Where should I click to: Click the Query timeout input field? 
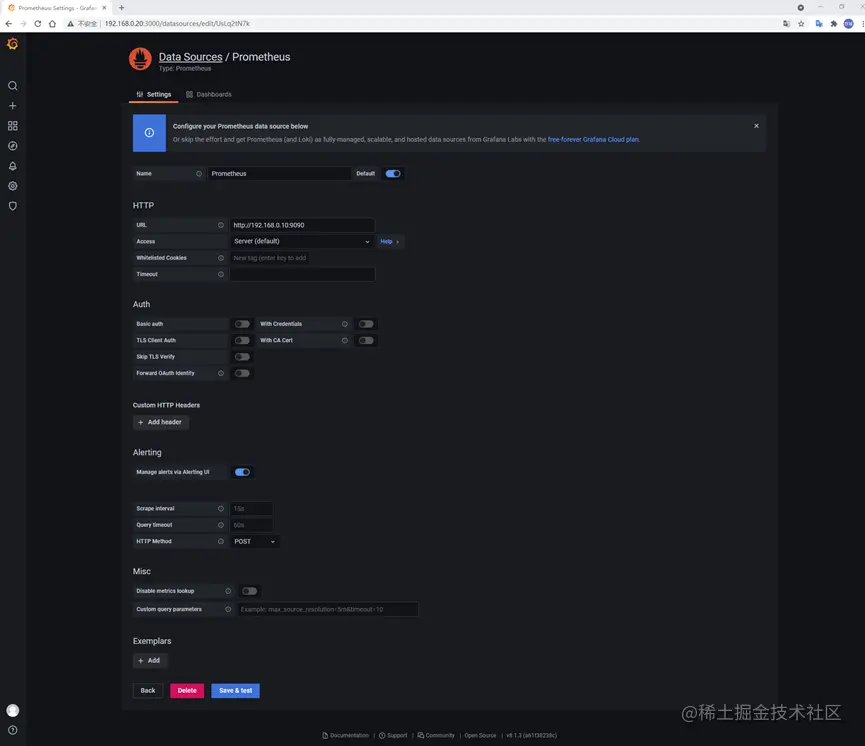(x=251, y=525)
